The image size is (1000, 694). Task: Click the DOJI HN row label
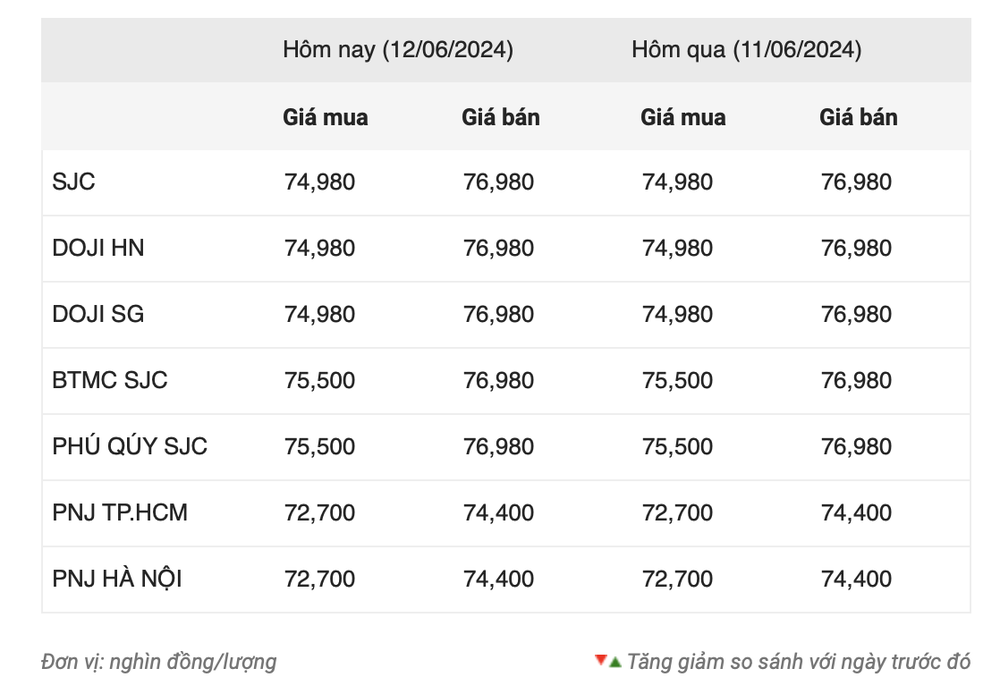pos(98,248)
